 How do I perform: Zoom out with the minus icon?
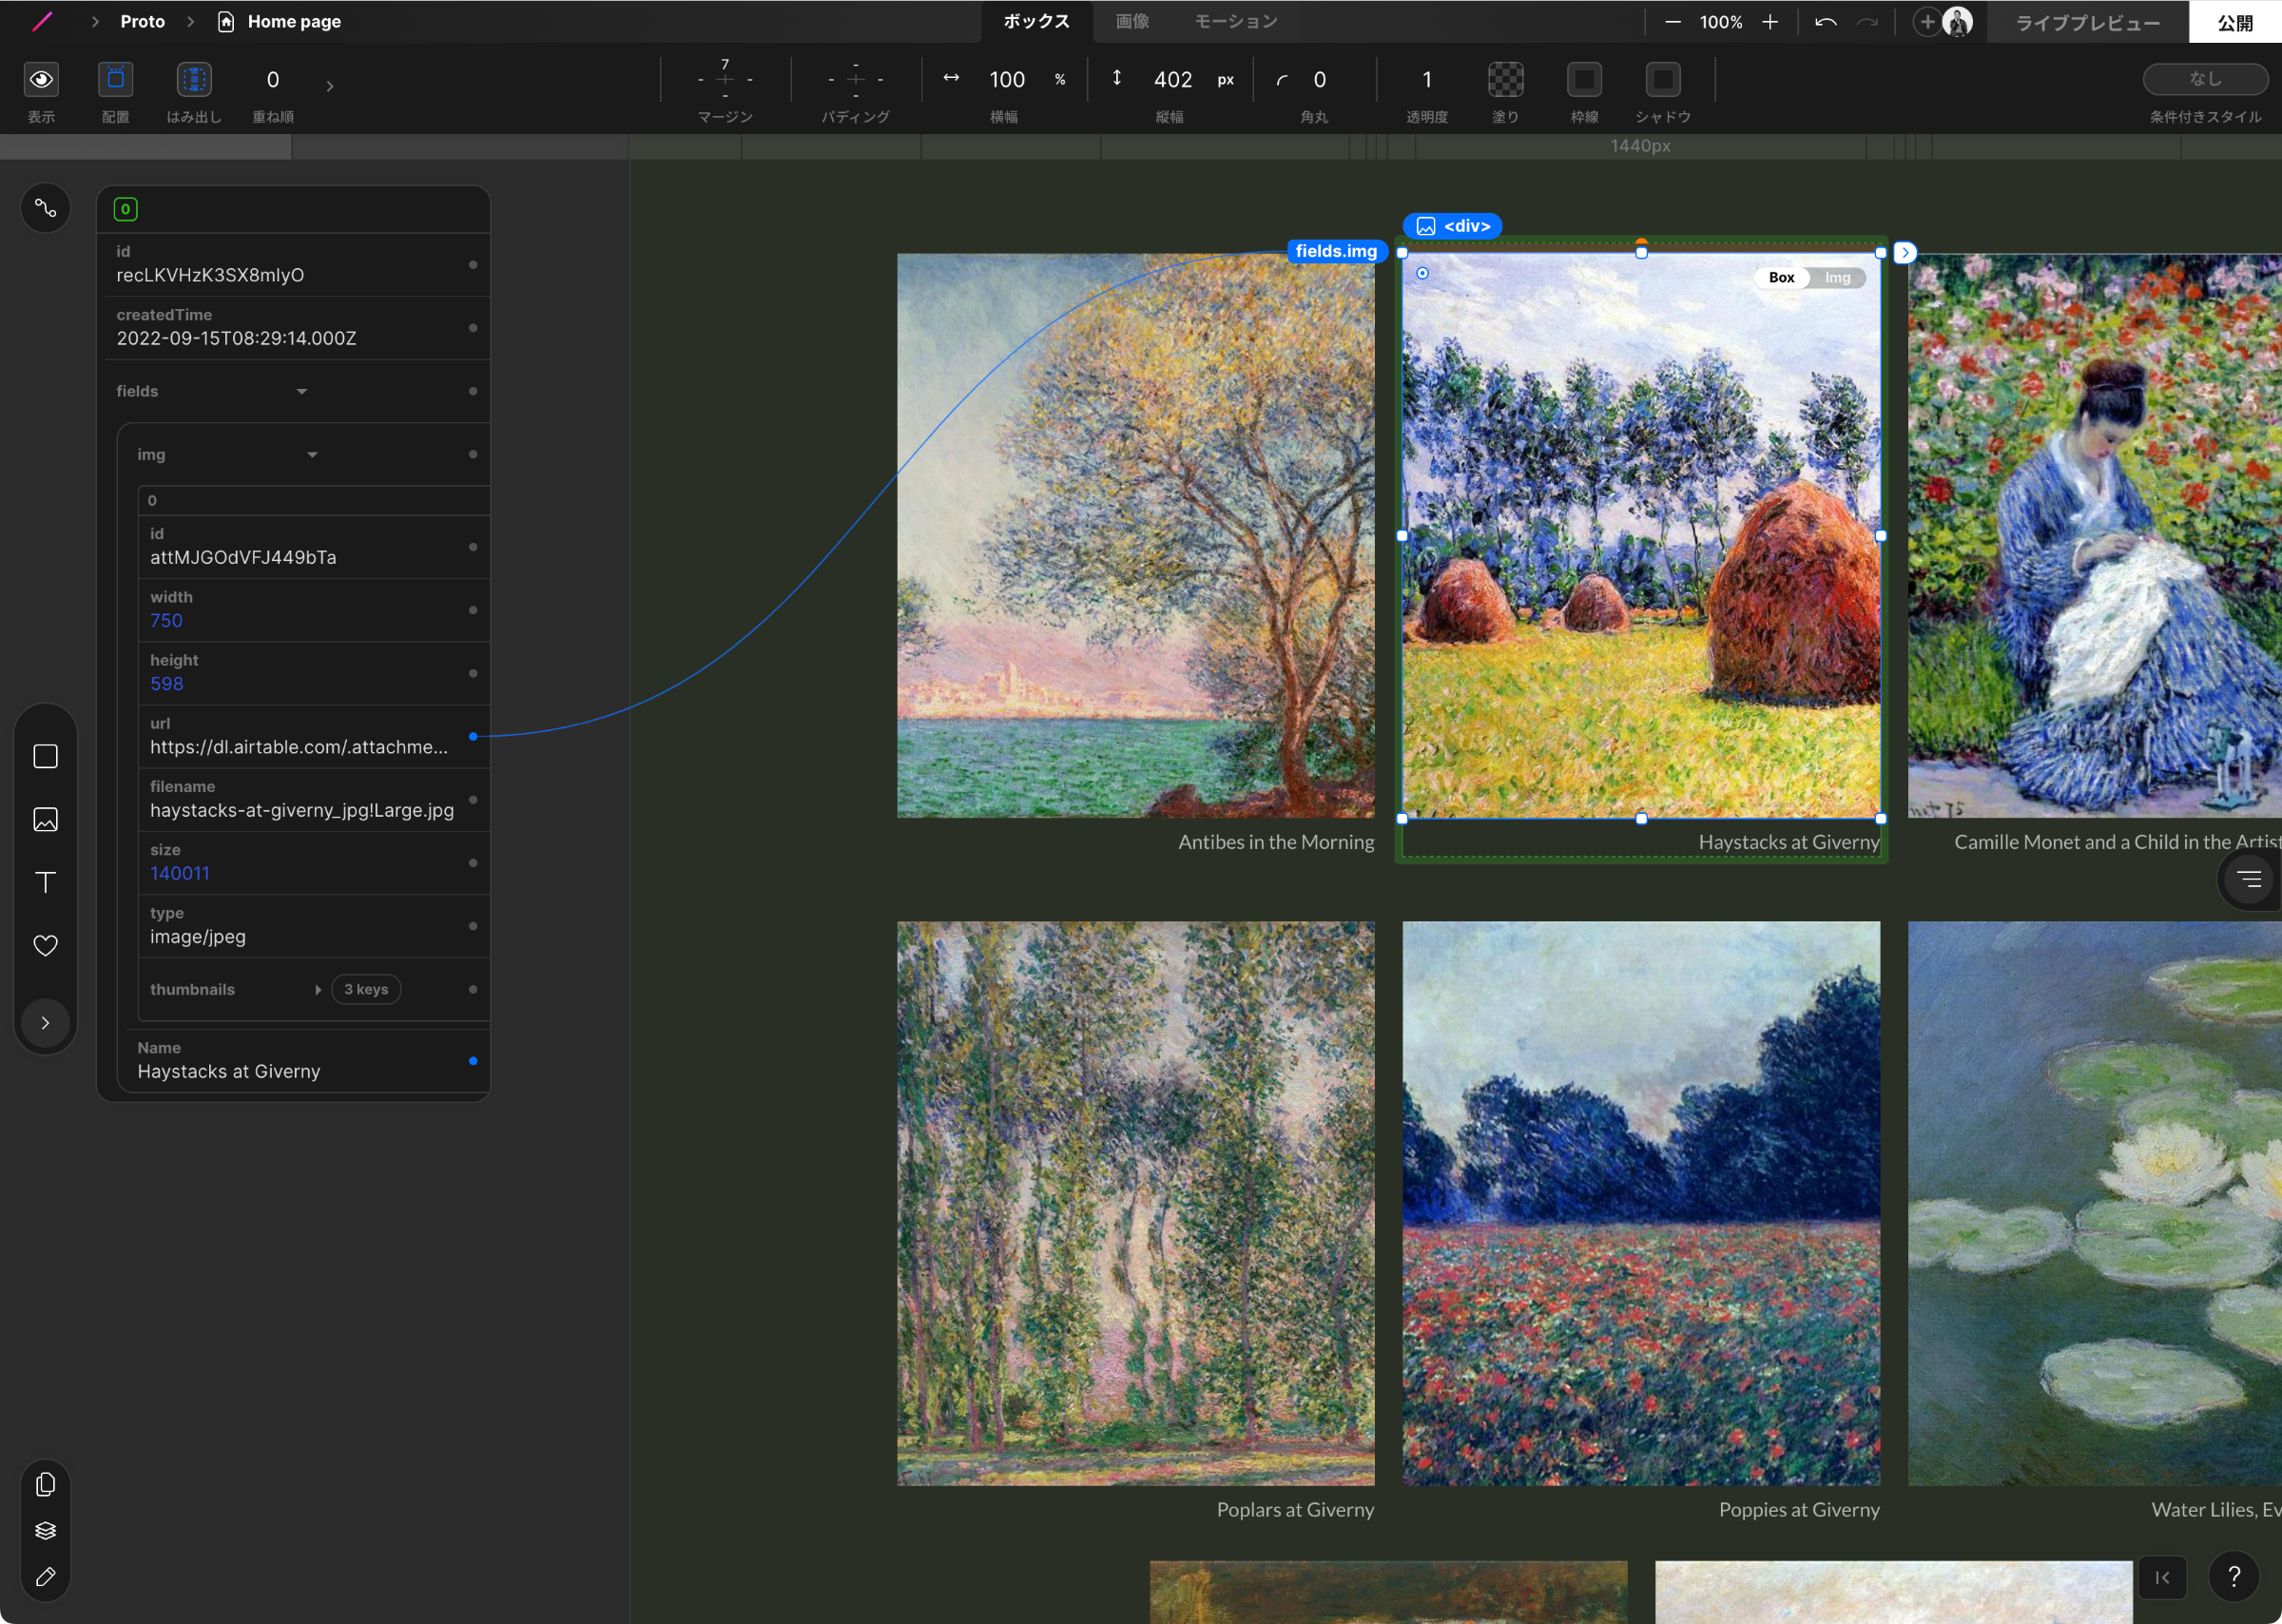coord(1672,22)
